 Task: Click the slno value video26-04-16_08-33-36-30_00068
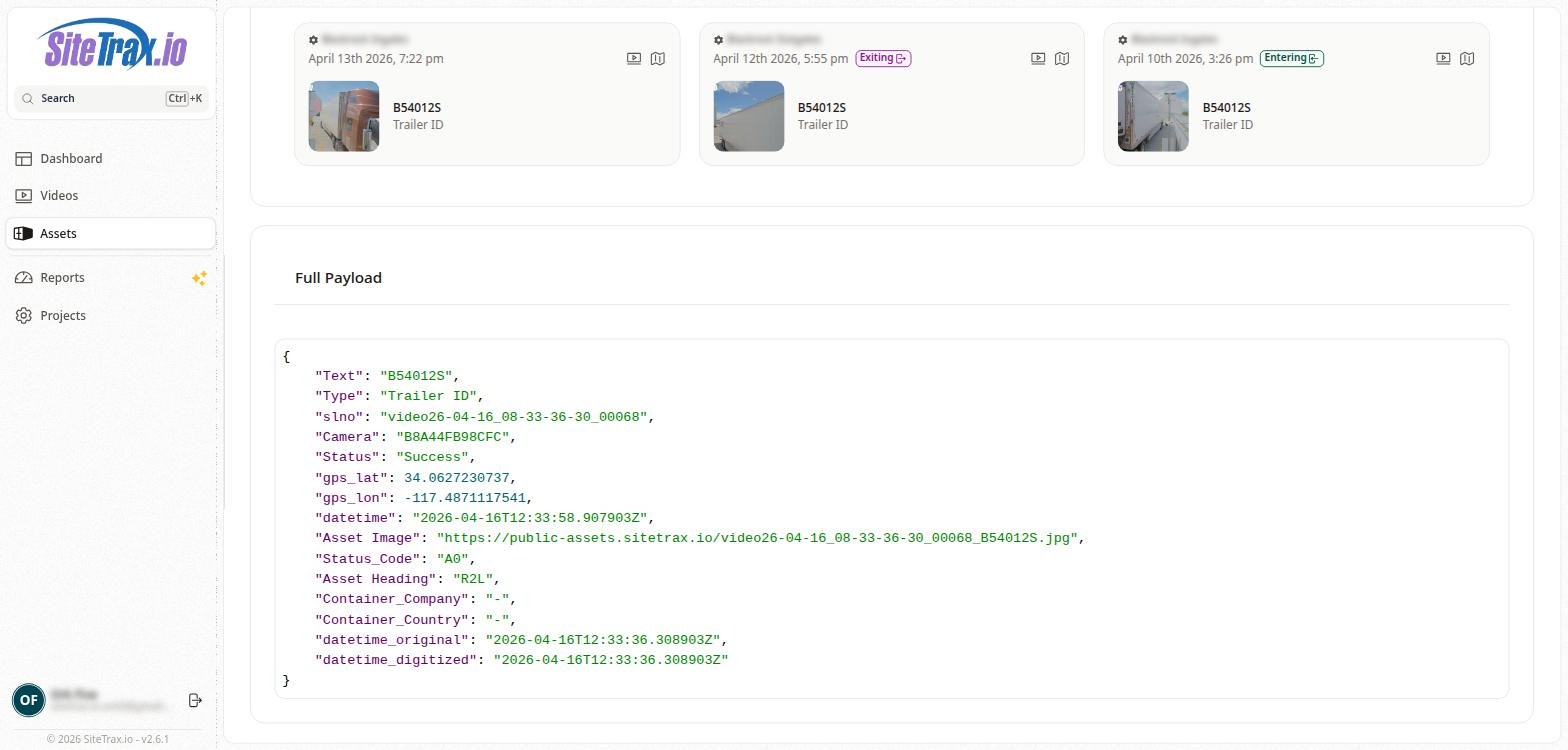point(516,416)
